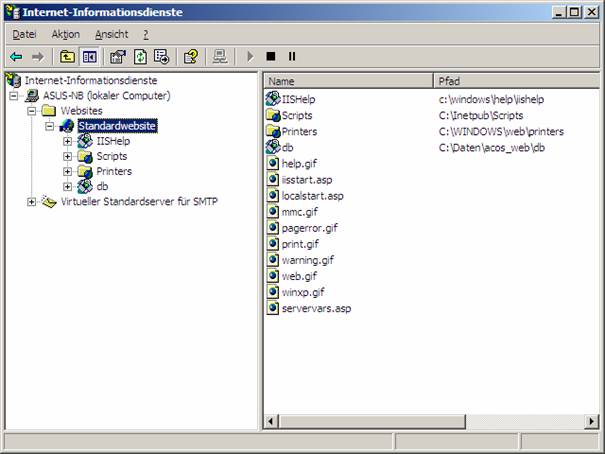Select Scripts in the left tree
The height and width of the screenshot is (454, 605).
112,156
